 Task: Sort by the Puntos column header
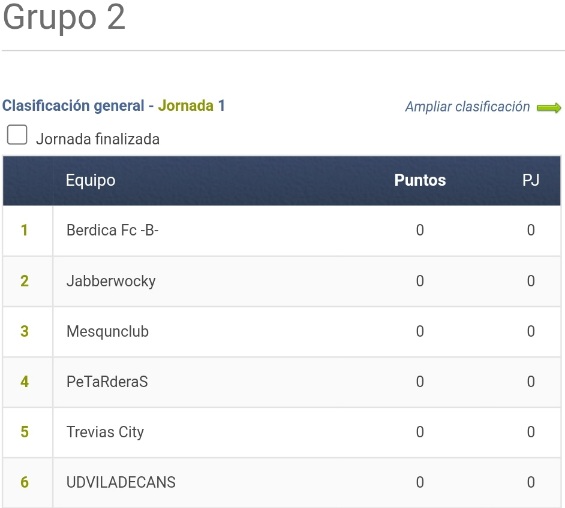[x=420, y=180]
